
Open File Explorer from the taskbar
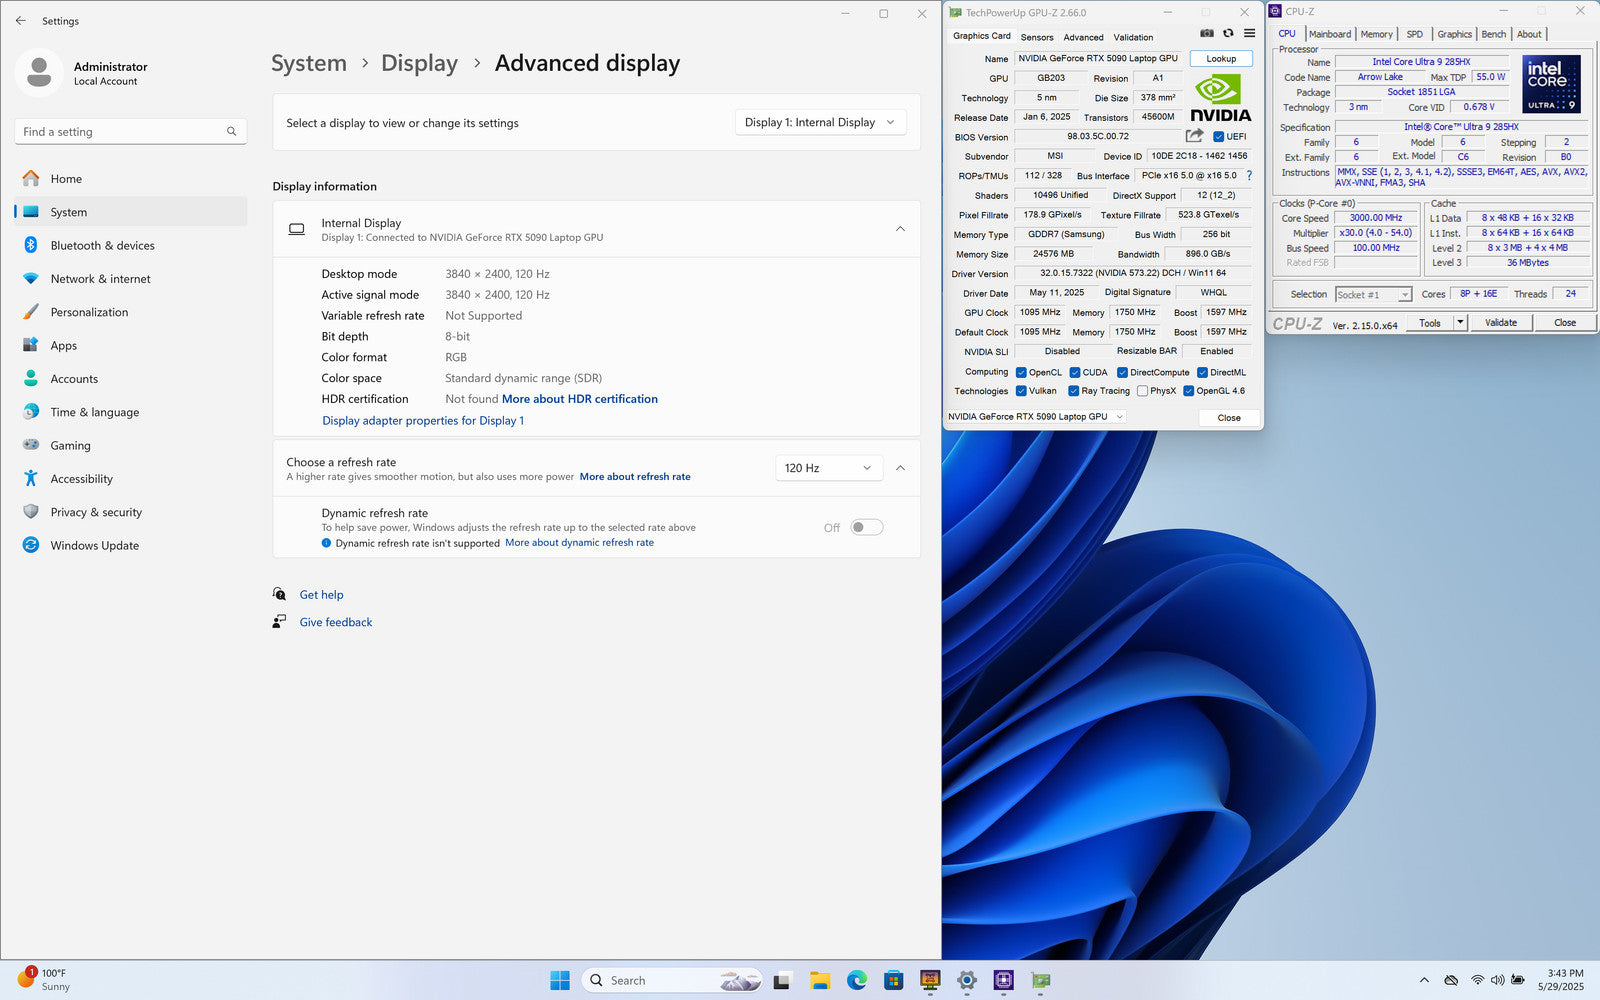pos(820,980)
